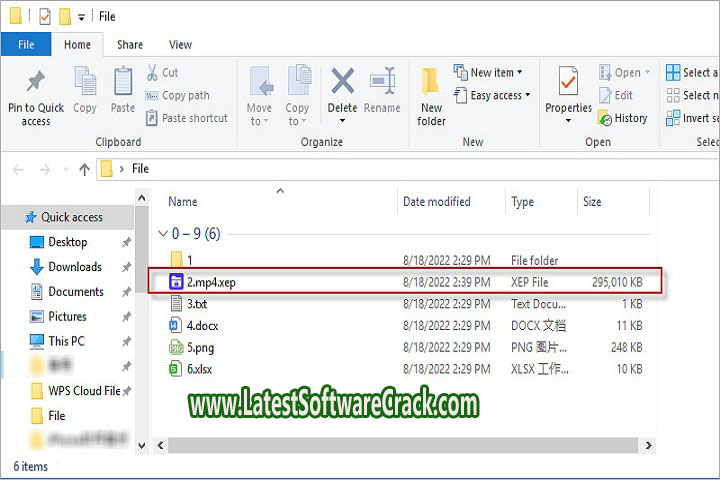Click the up arrow navigation button
Viewport: 720px width, 480px height.
coord(85,169)
